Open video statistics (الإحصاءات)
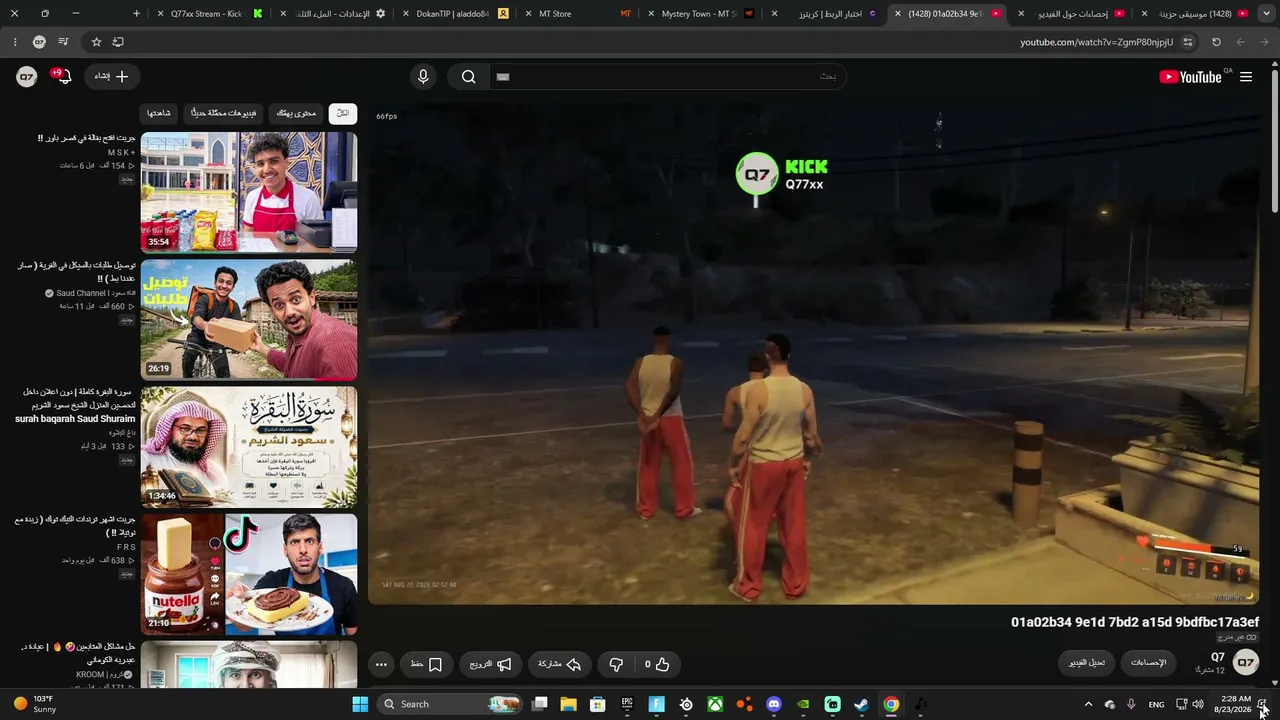This screenshot has width=1280, height=720. point(1149,663)
